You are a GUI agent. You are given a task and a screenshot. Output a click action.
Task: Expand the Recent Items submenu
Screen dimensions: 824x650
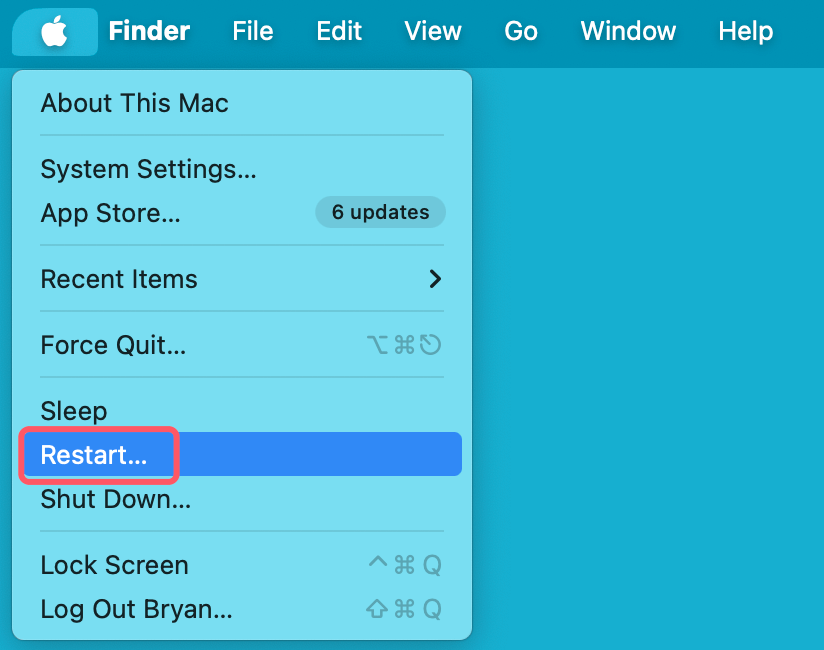click(x=118, y=279)
